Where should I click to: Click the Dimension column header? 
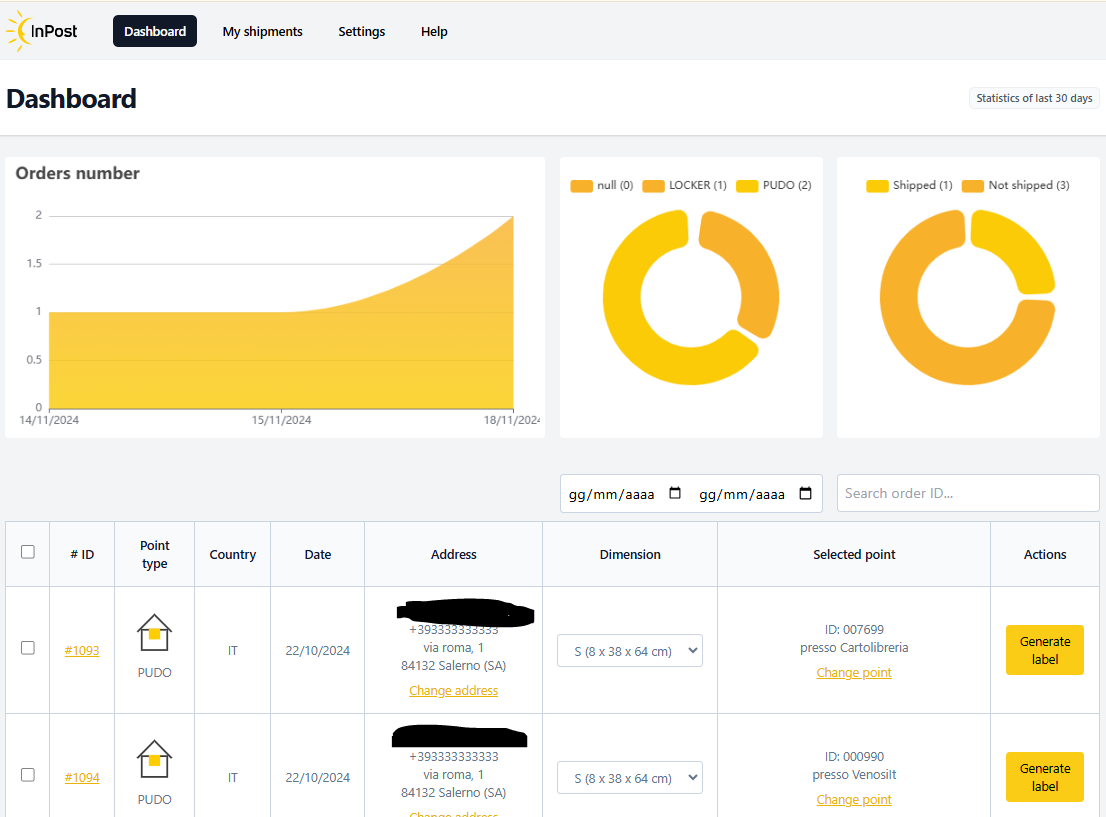click(630, 555)
